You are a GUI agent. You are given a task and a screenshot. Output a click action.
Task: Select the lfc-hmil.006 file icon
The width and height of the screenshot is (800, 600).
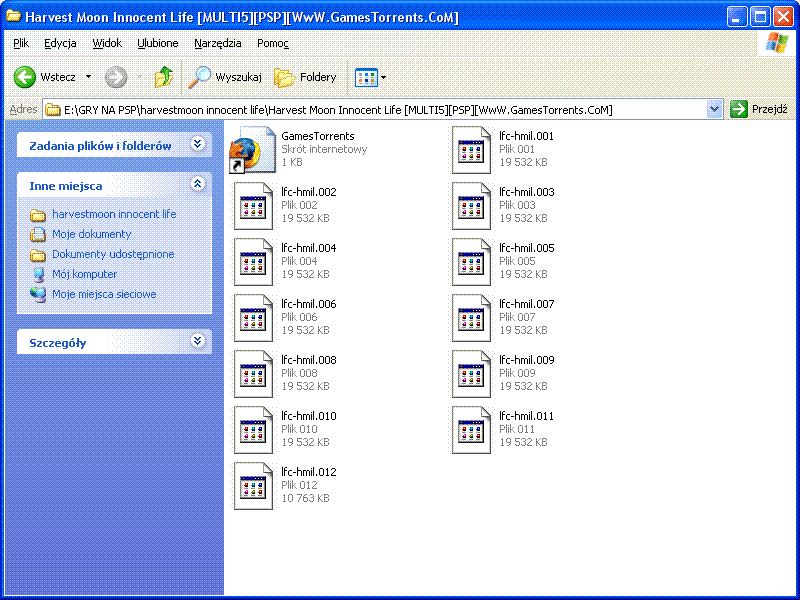(x=254, y=318)
